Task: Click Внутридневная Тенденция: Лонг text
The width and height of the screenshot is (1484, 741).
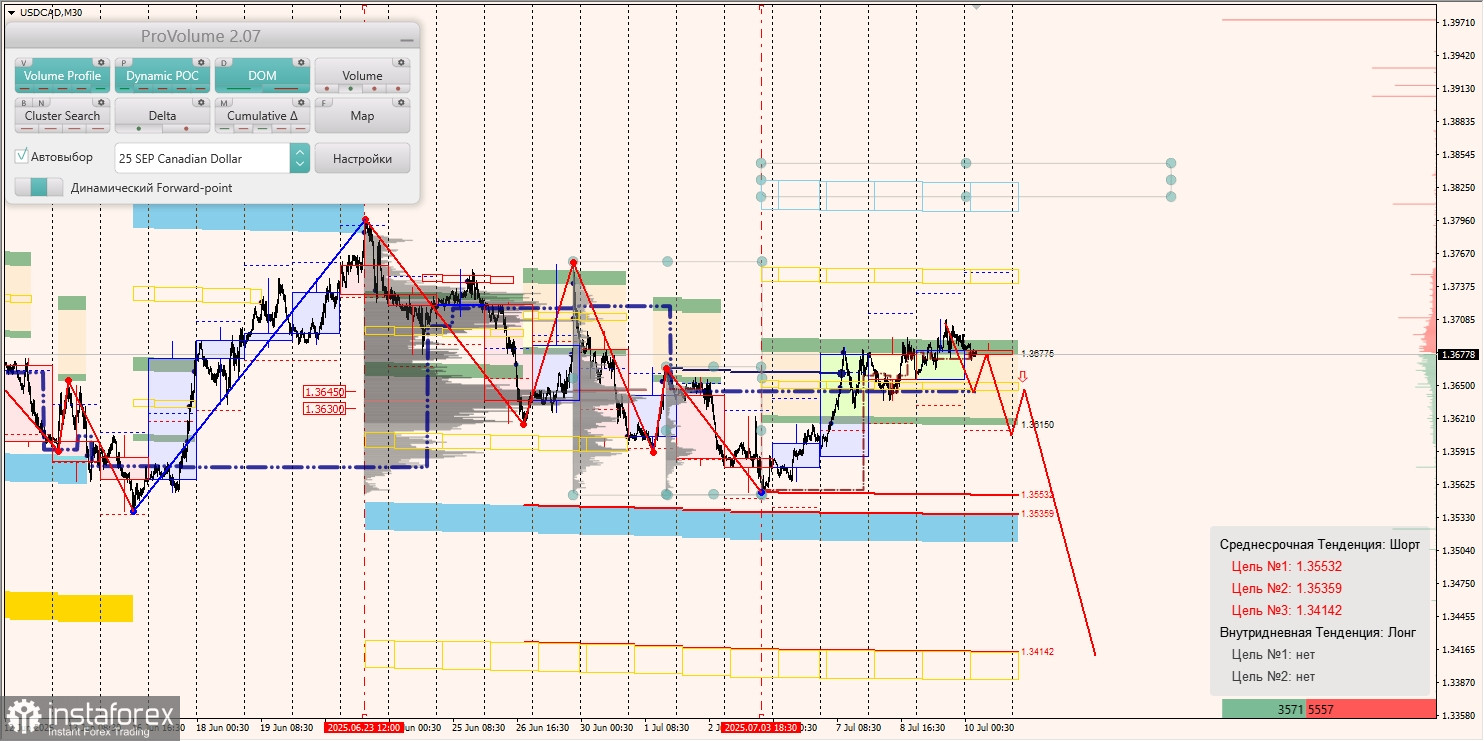Action: click(1318, 632)
